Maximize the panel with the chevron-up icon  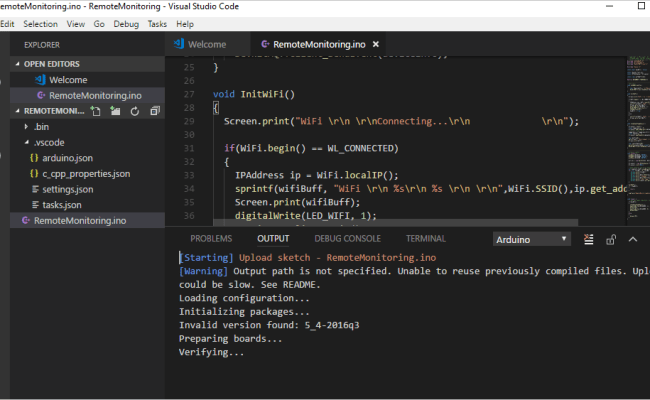click(633, 240)
